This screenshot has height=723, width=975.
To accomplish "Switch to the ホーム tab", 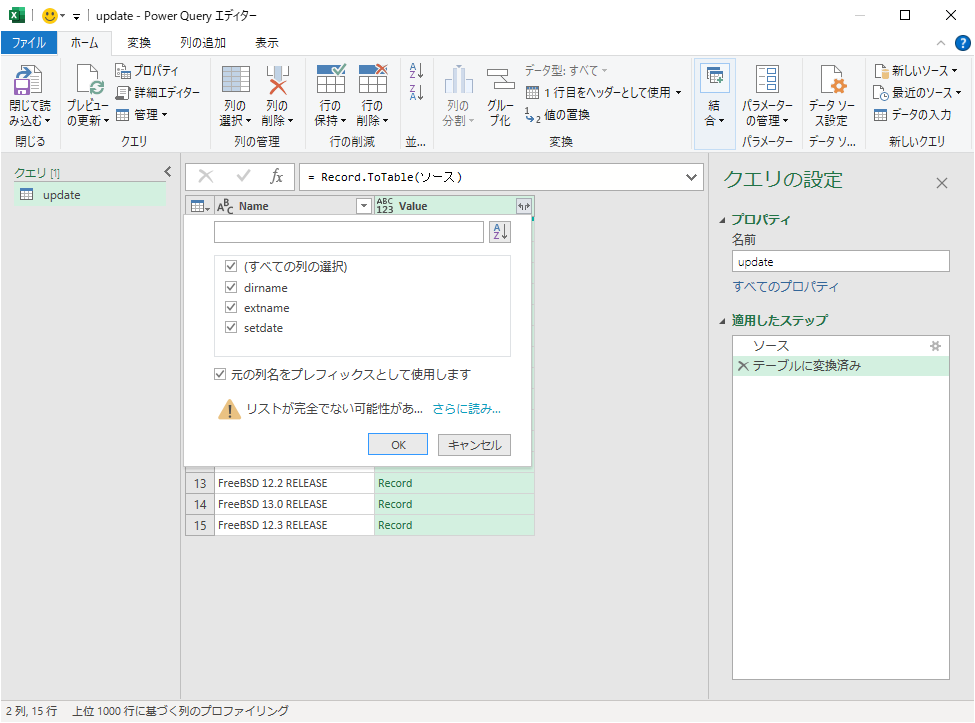I will click(84, 43).
